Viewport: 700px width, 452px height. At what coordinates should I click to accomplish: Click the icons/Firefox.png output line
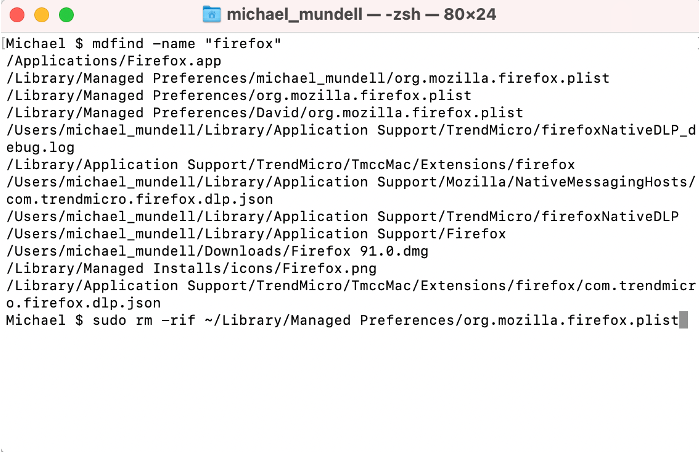(192, 269)
